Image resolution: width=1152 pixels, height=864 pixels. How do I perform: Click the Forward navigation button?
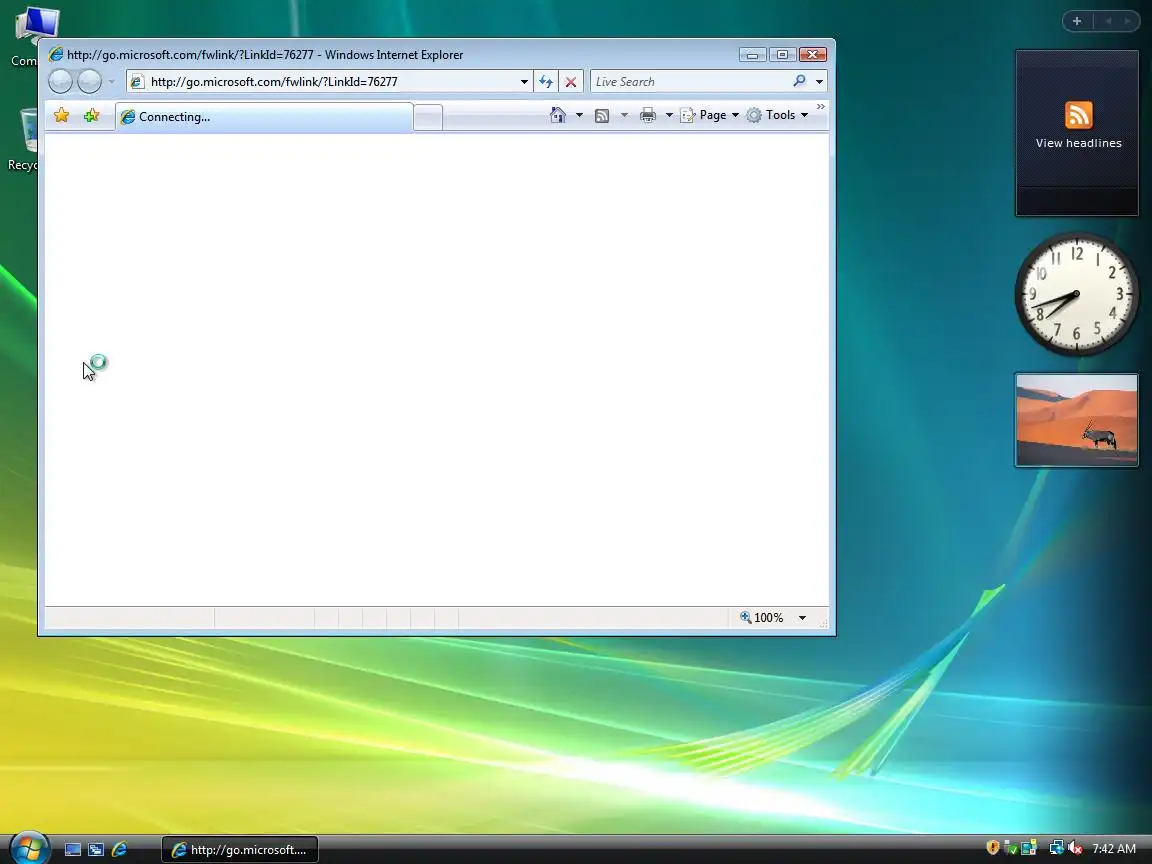click(90, 82)
